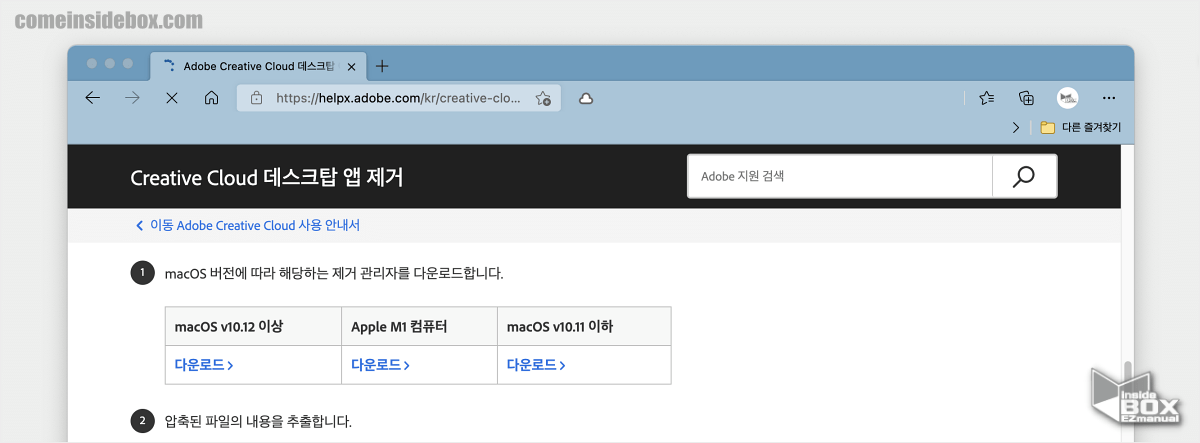Open a new browser tab

tap(382, 66)
